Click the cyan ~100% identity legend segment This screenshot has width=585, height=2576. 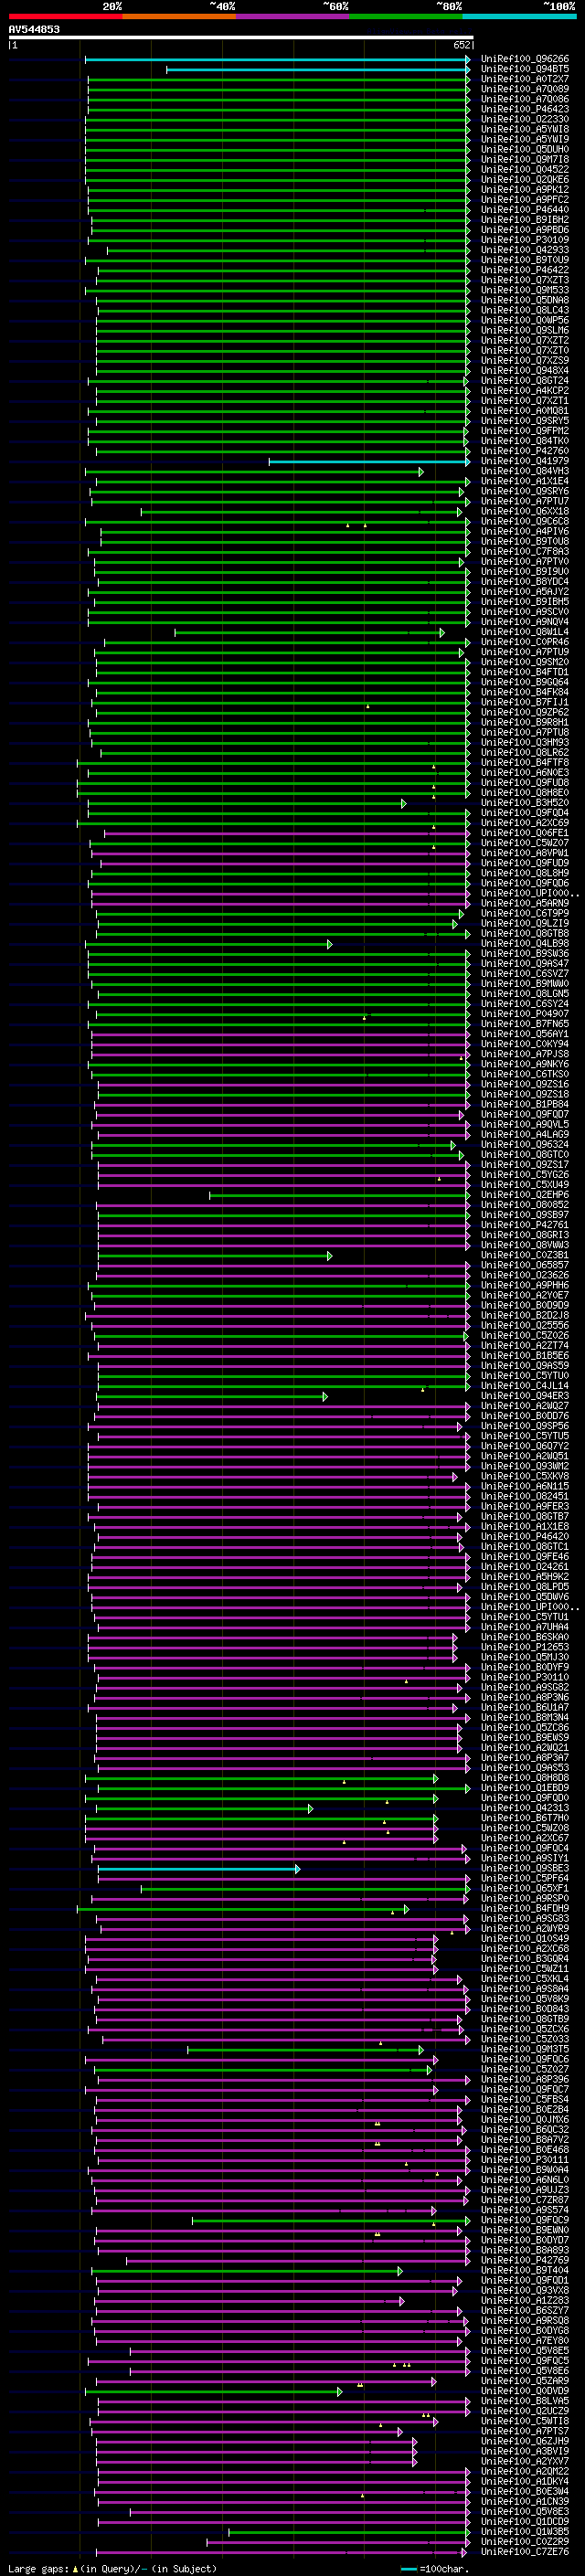[520, 16]
